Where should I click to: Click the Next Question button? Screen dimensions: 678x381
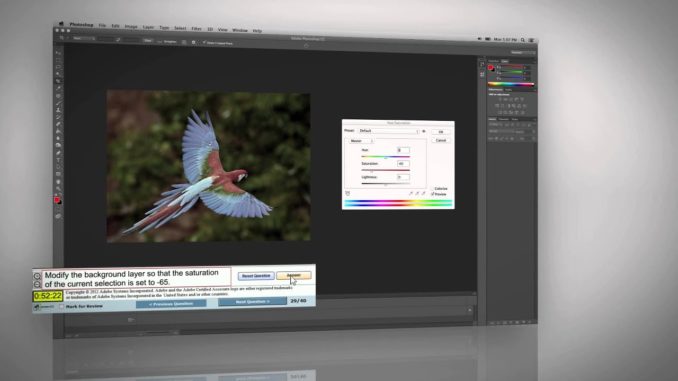tap(252, 301)
